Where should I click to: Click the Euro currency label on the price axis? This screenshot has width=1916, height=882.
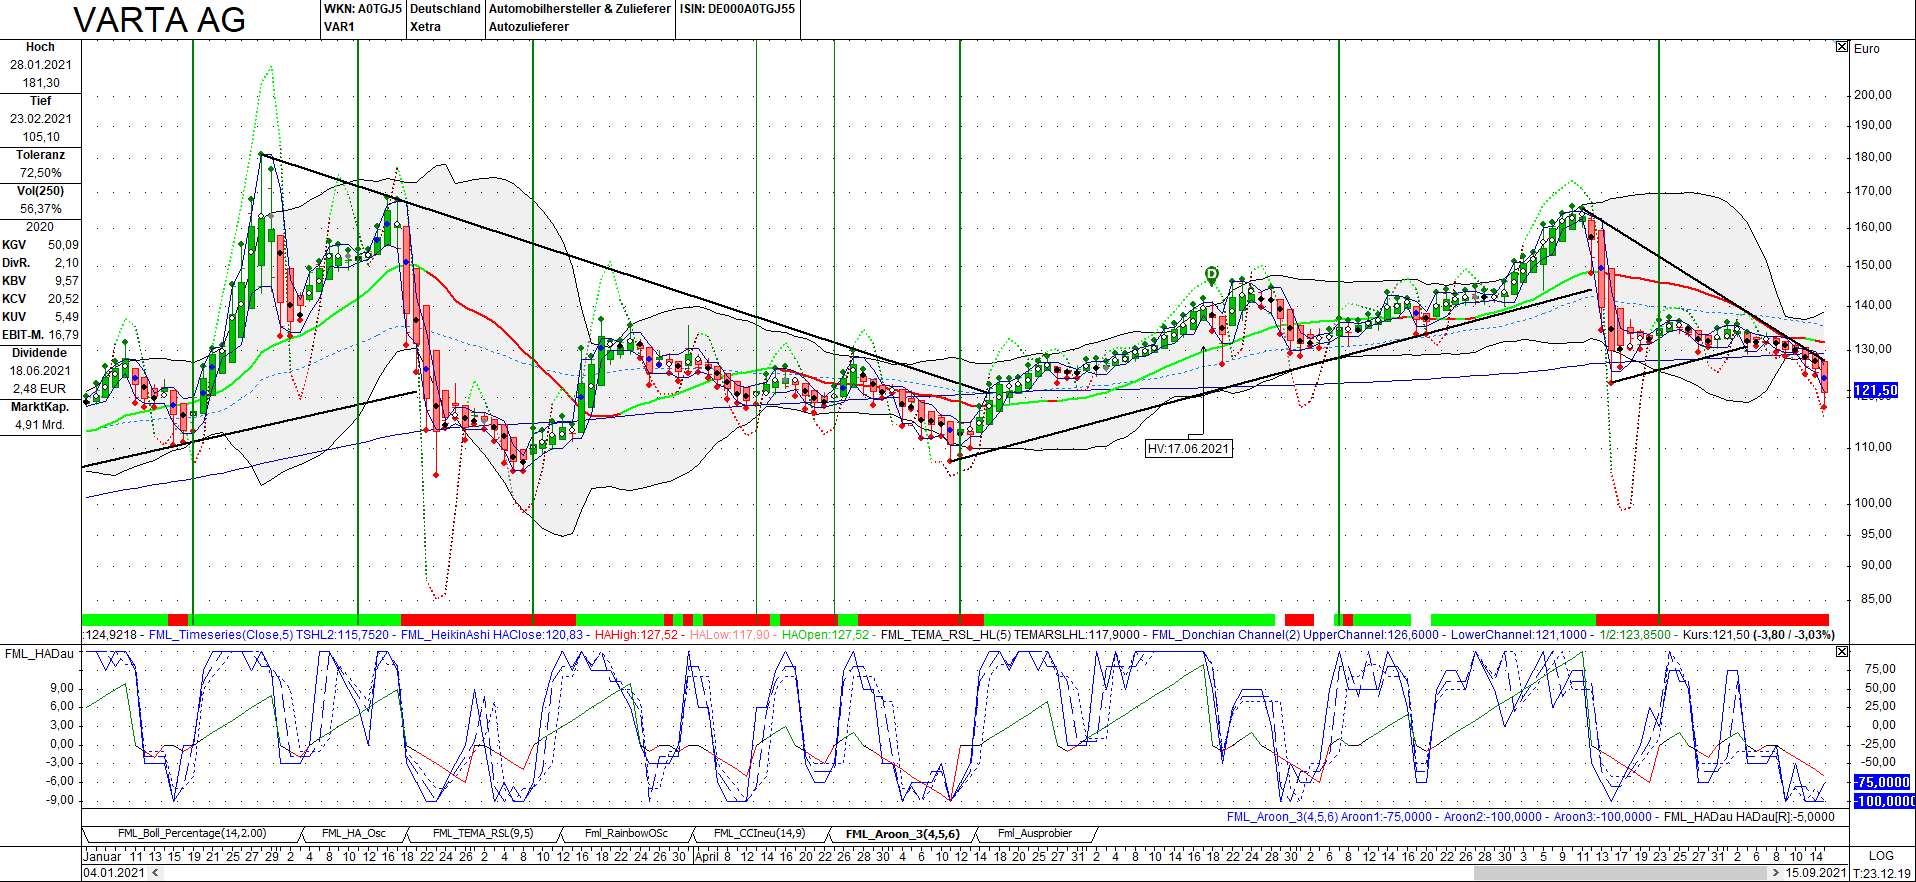click(x=1866, y=49)
